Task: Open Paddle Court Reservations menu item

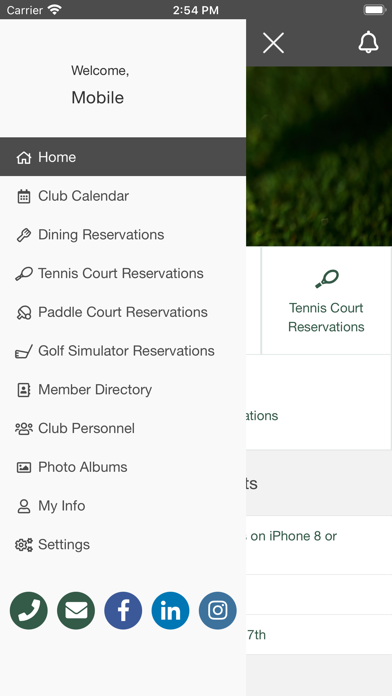Action: coord(123,312)
